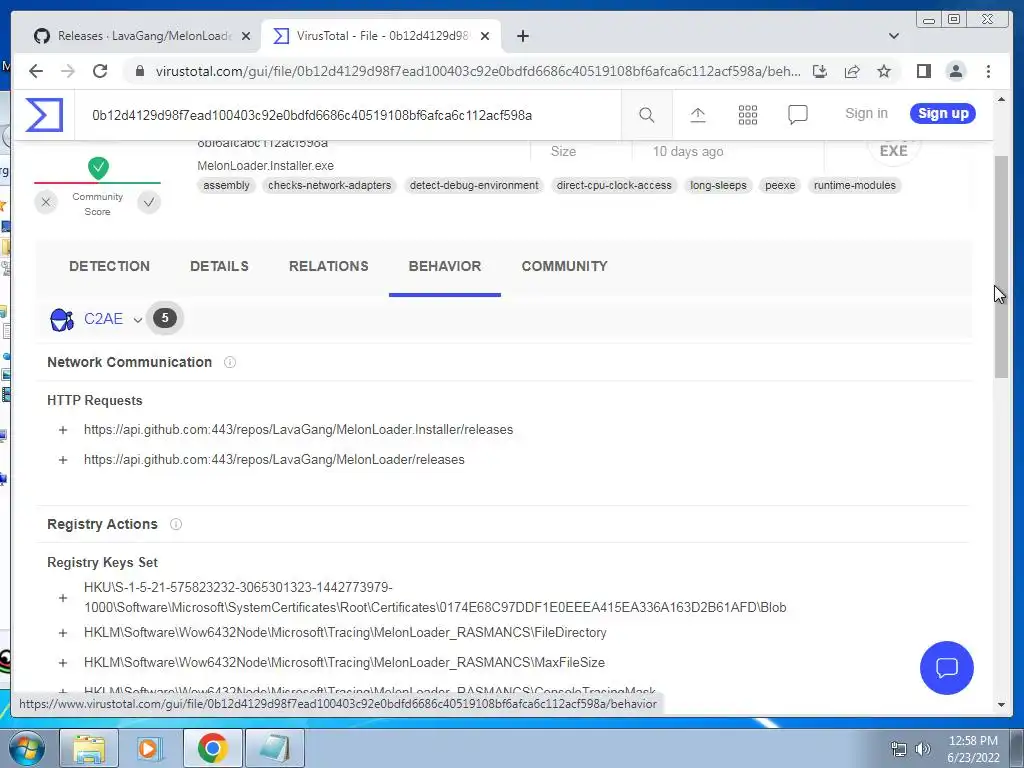Viewport: 1024px width, 768px height.
Task: Click the runtime-modules tag
Action: click(855, 185)
